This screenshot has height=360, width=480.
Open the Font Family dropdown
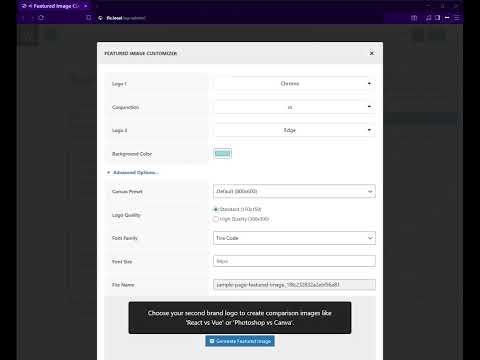coord(294,238)
